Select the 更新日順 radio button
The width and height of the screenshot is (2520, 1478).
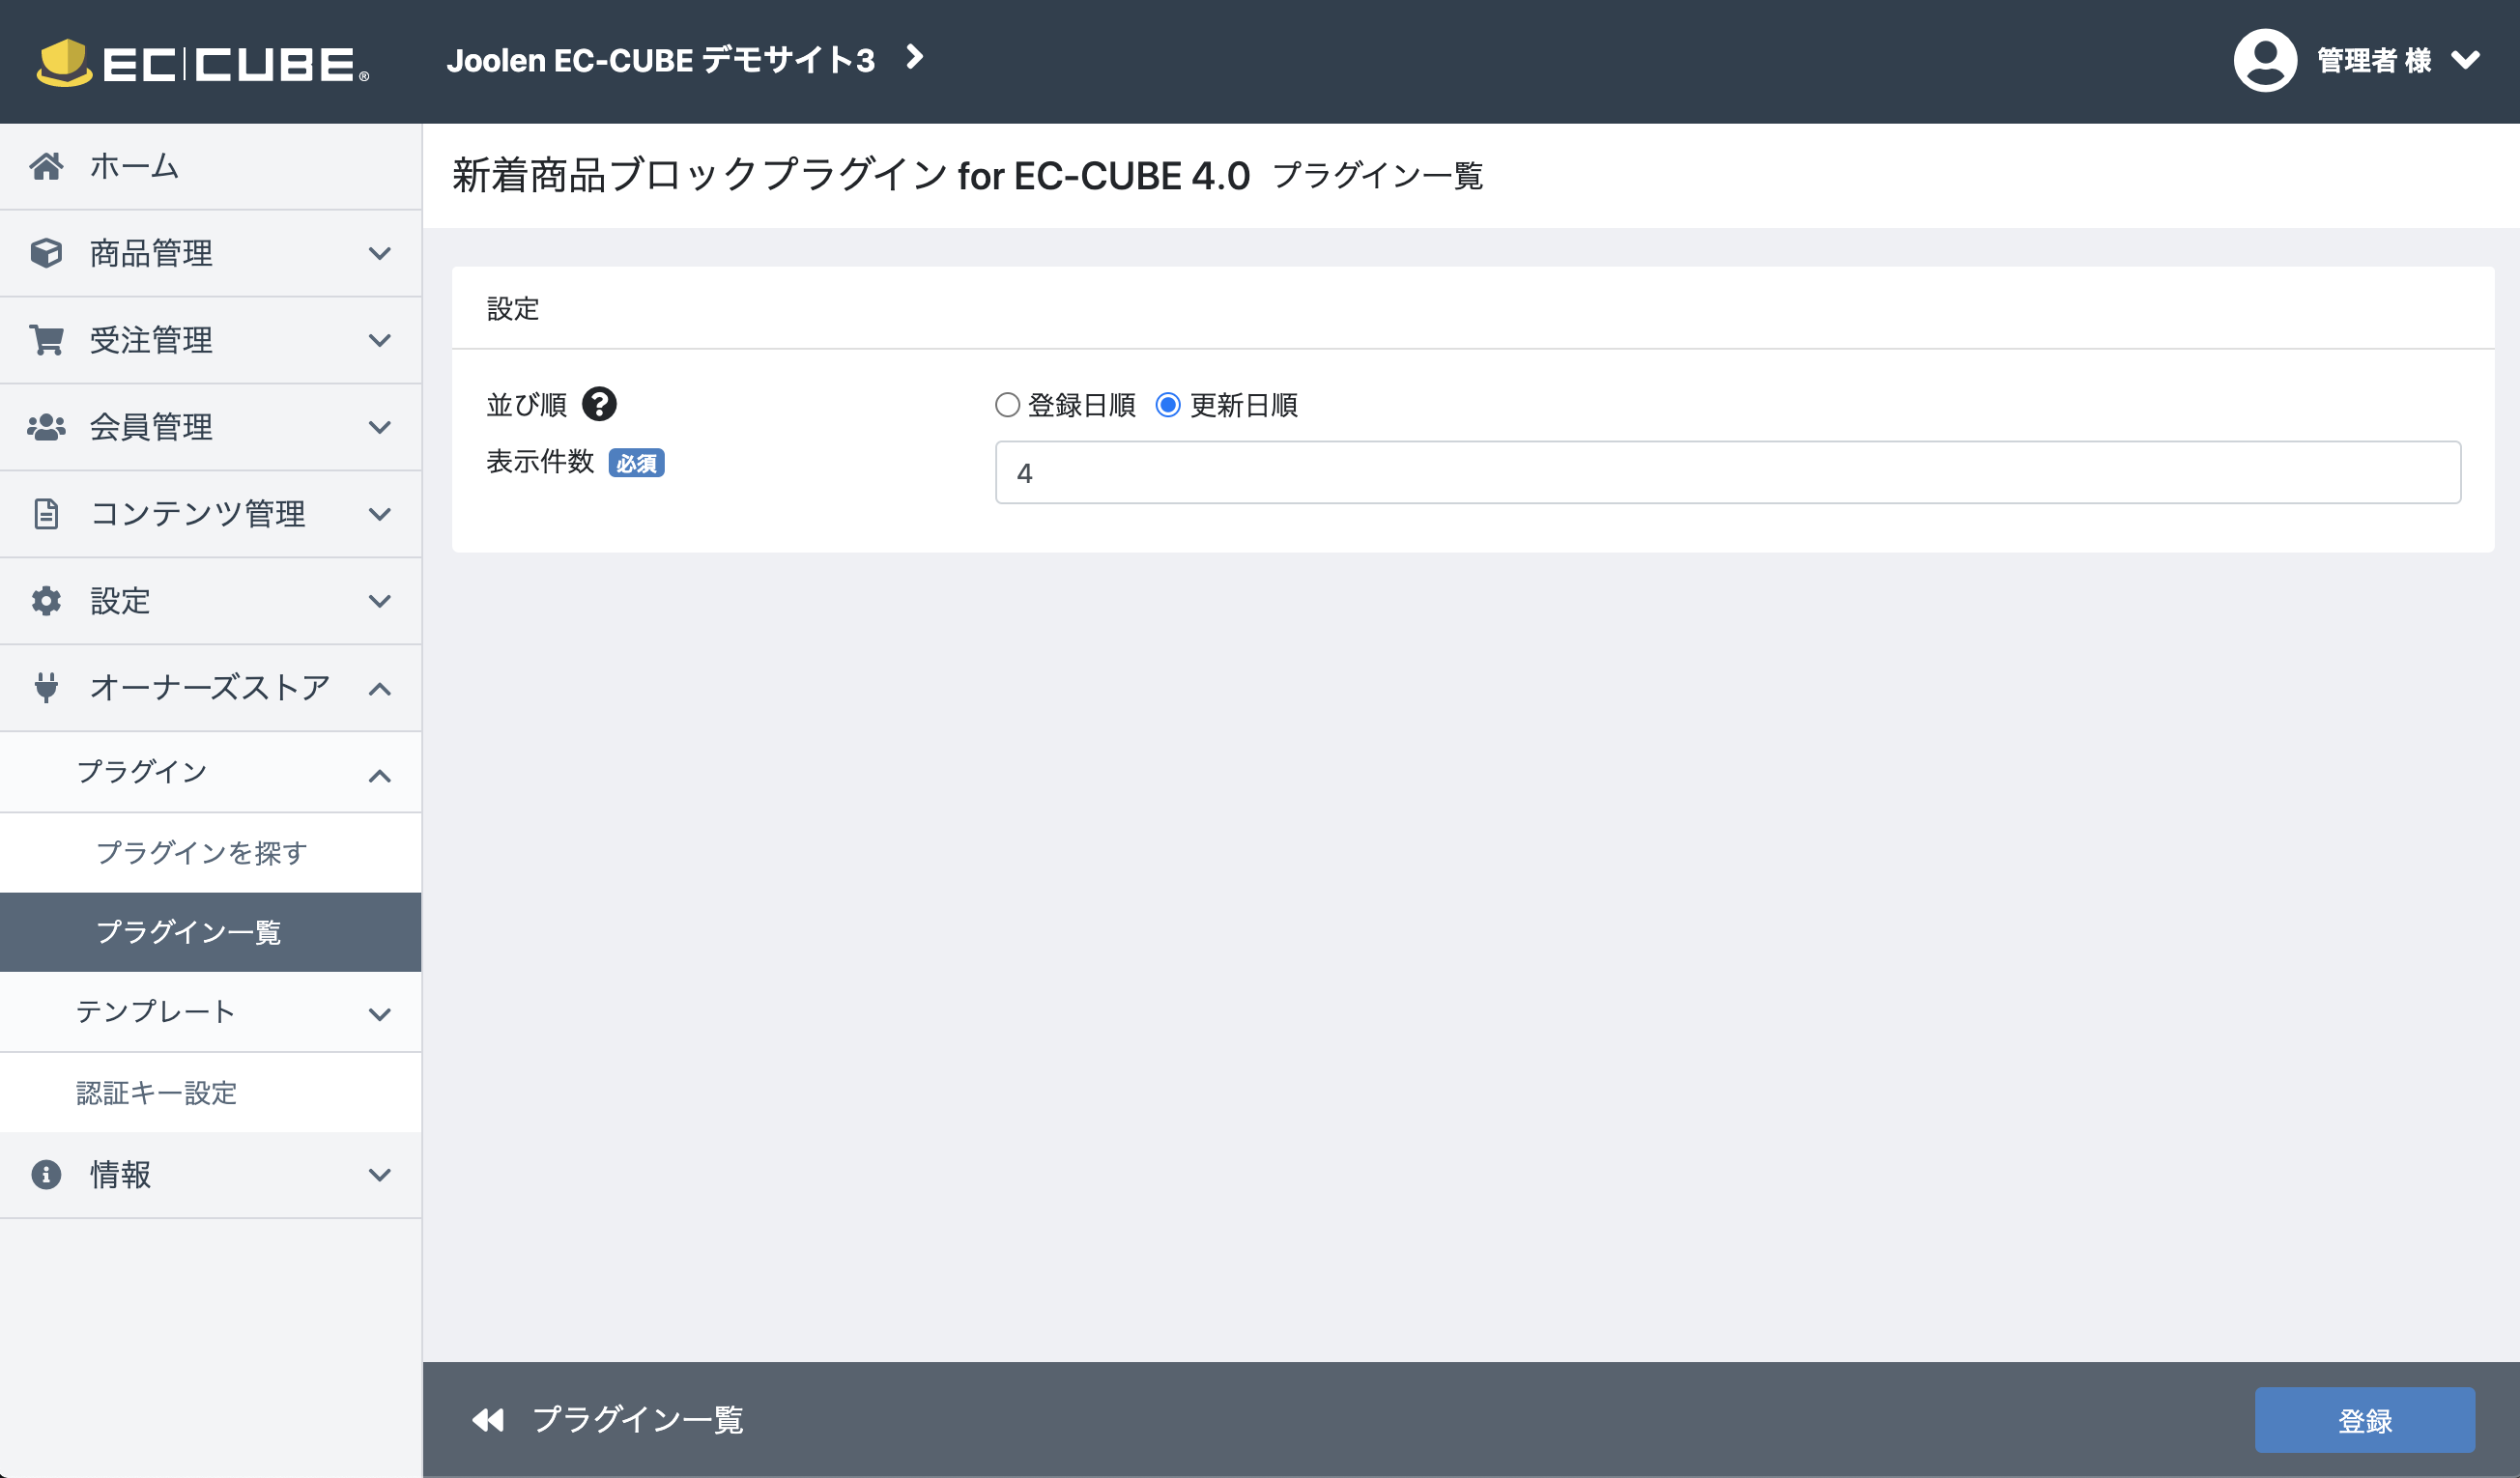coord(1168,405)
